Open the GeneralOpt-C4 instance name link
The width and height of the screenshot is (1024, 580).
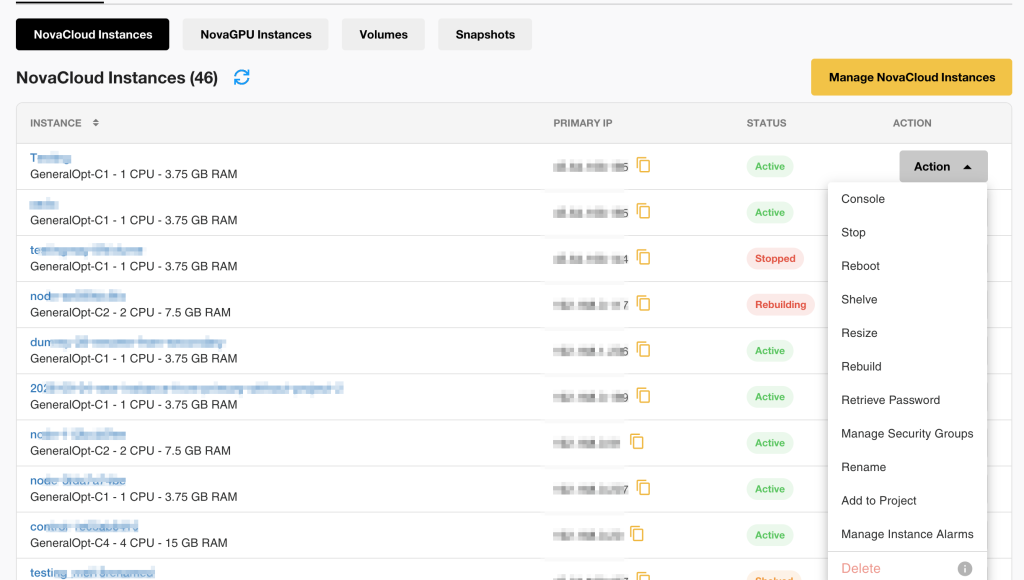84,526
